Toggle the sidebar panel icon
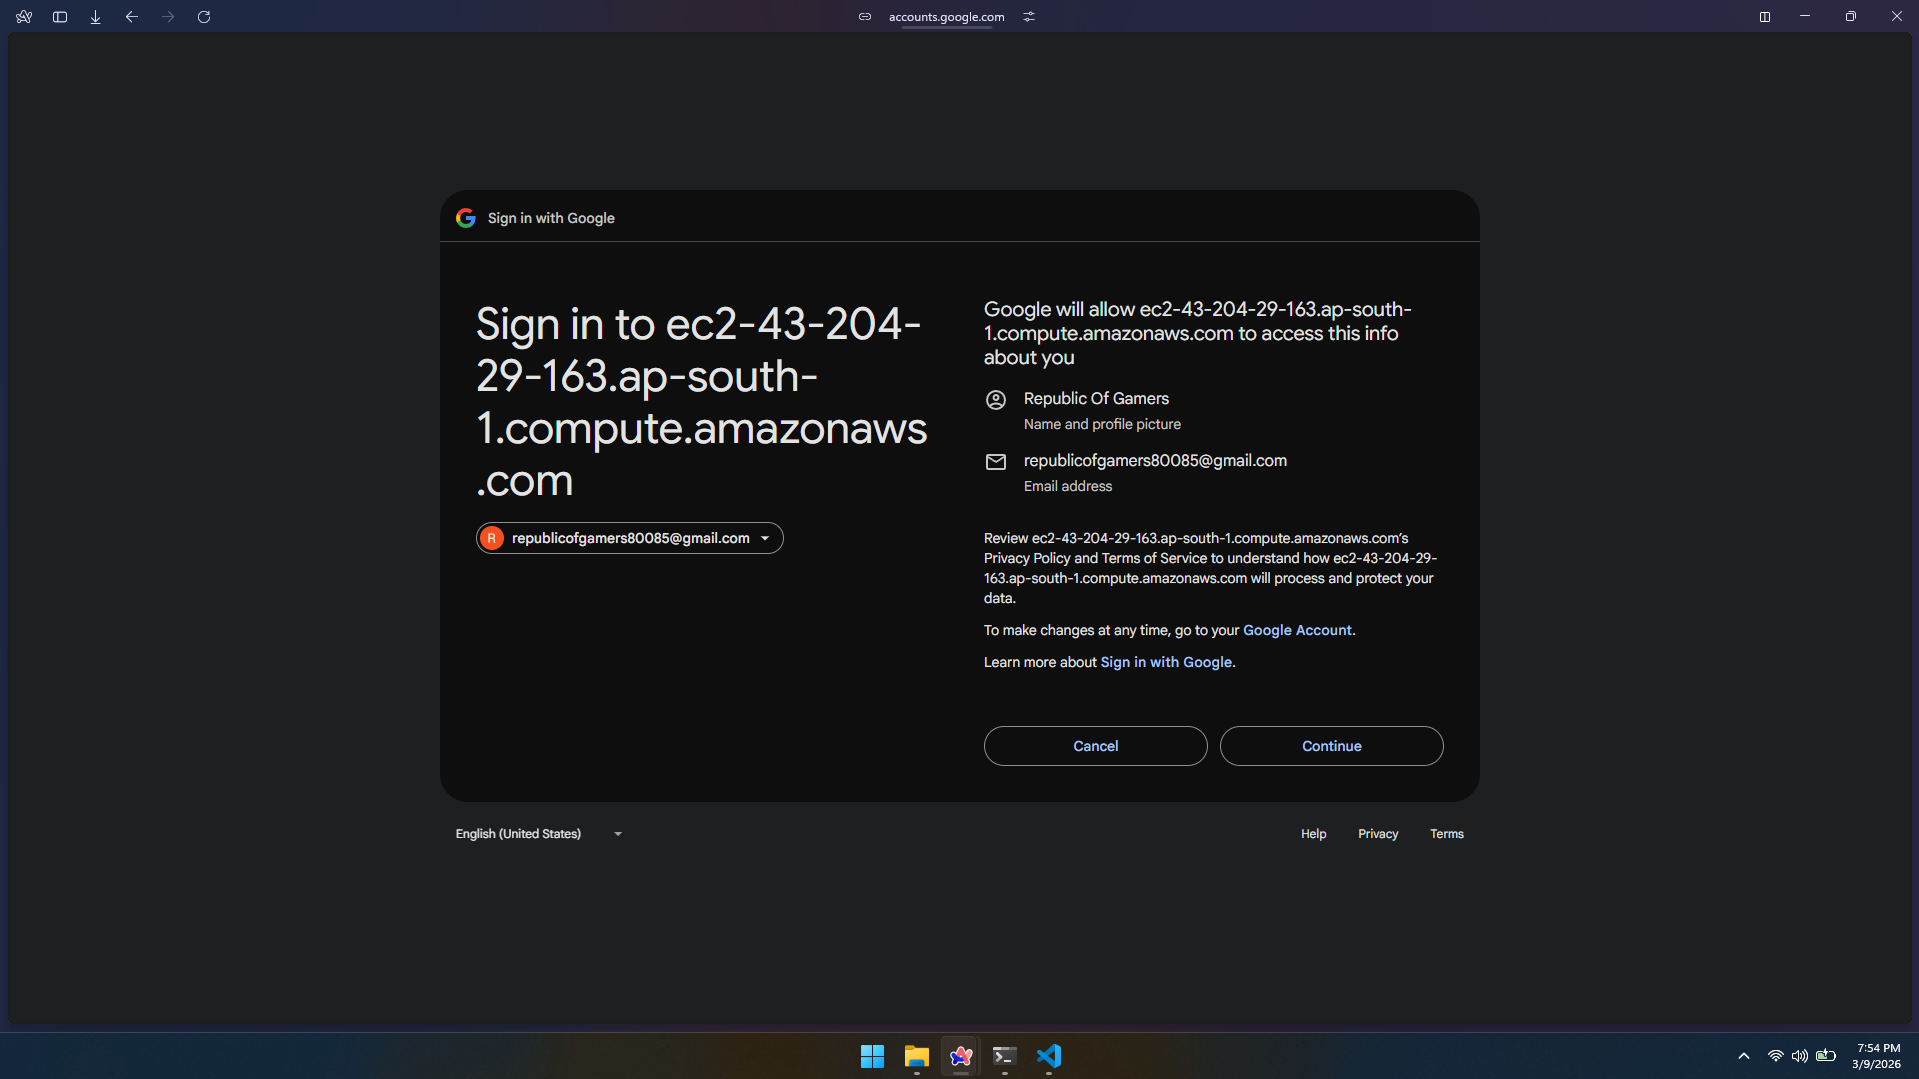 (60, 17)
